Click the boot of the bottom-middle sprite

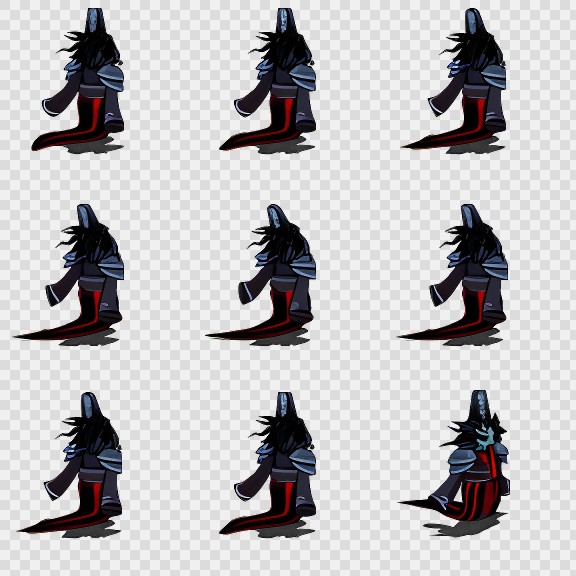306,508
